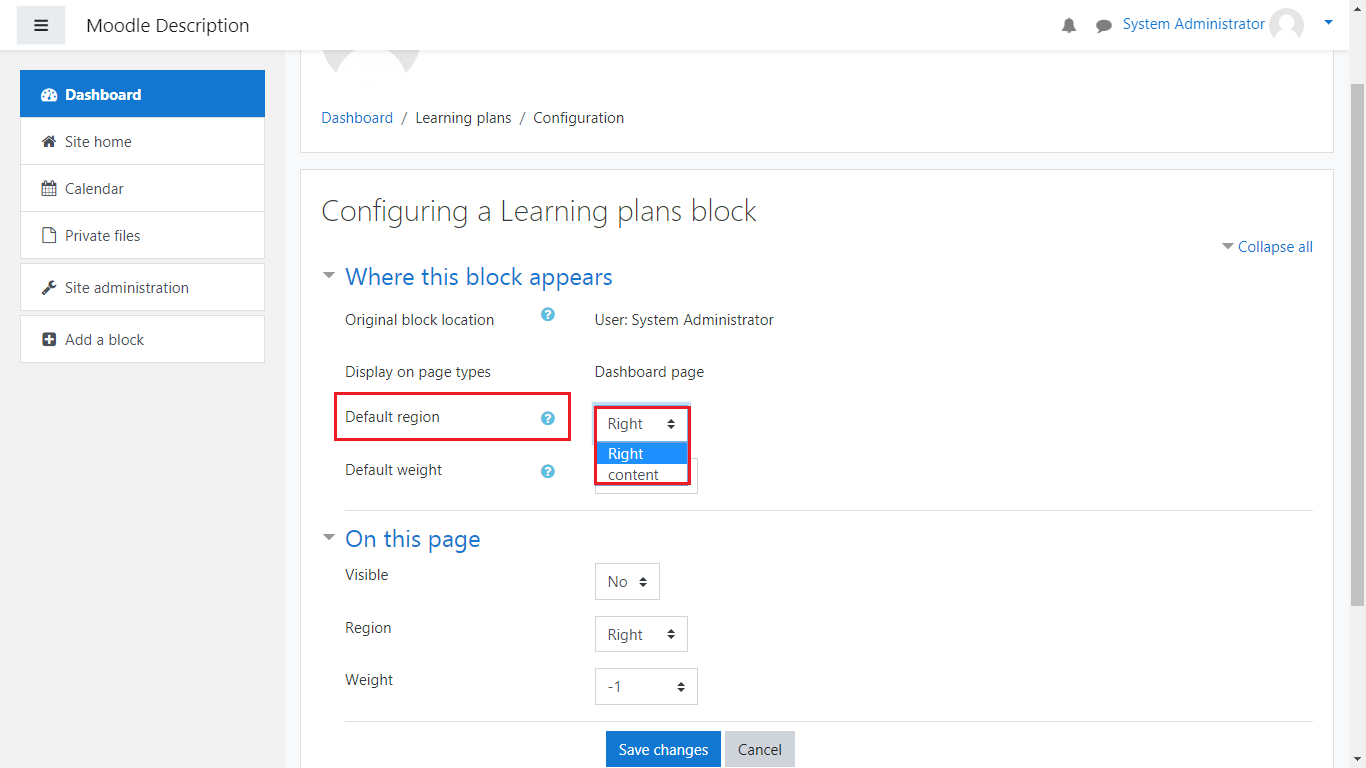This screenshot has height=768, width=1366.
Task: Open the Region dropdown under On this page
Action: [641, 635]
